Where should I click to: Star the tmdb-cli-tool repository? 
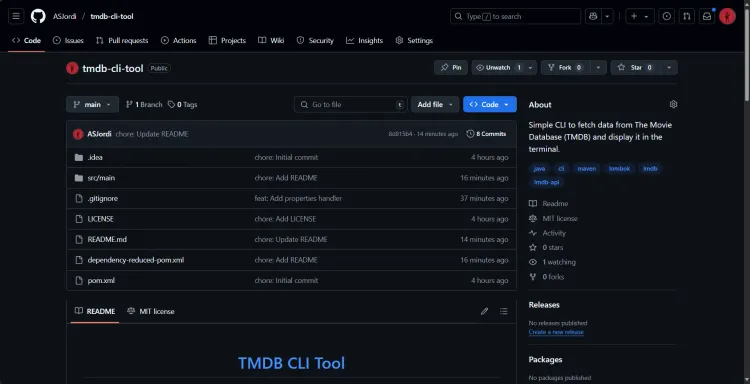tap(636, 67)
